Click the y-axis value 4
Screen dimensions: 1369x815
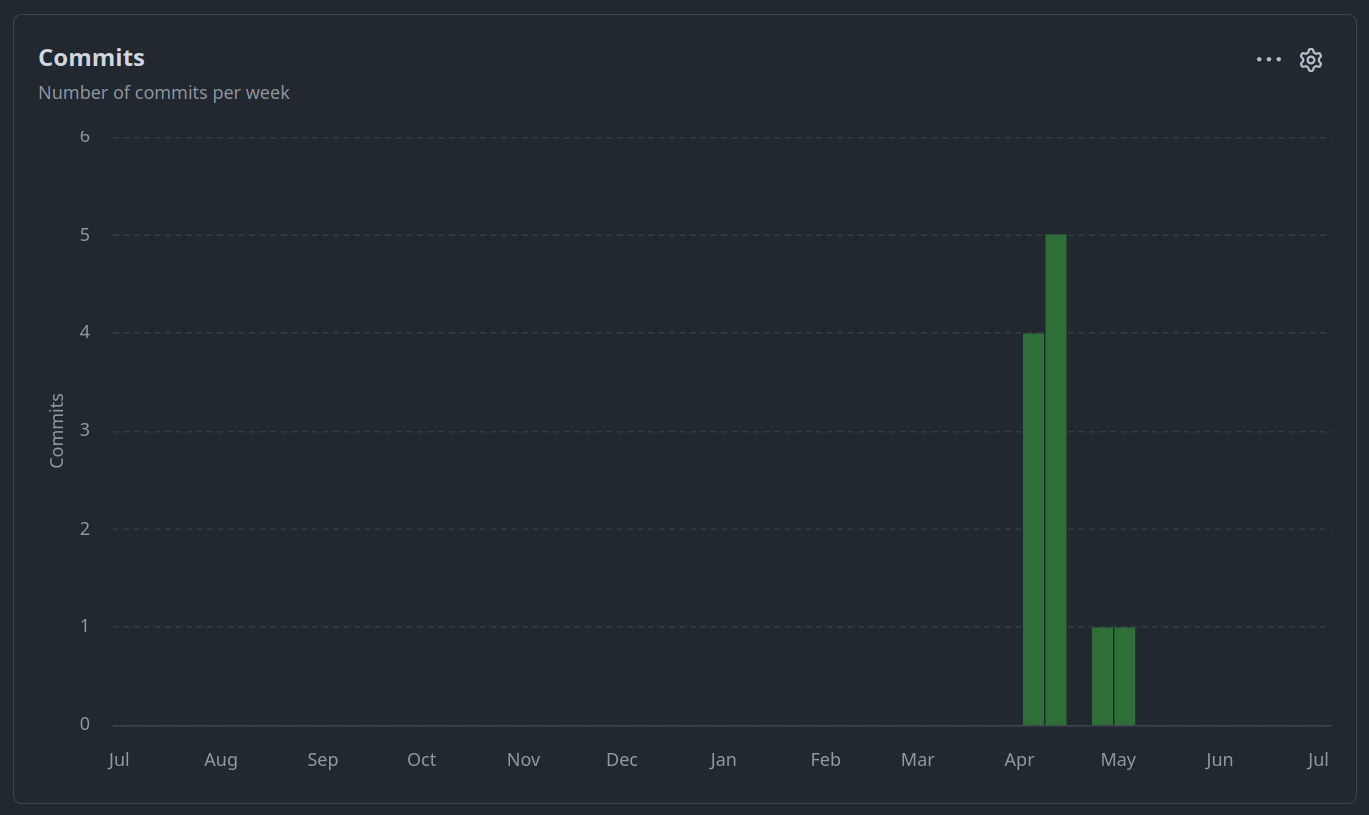point(85,332)
